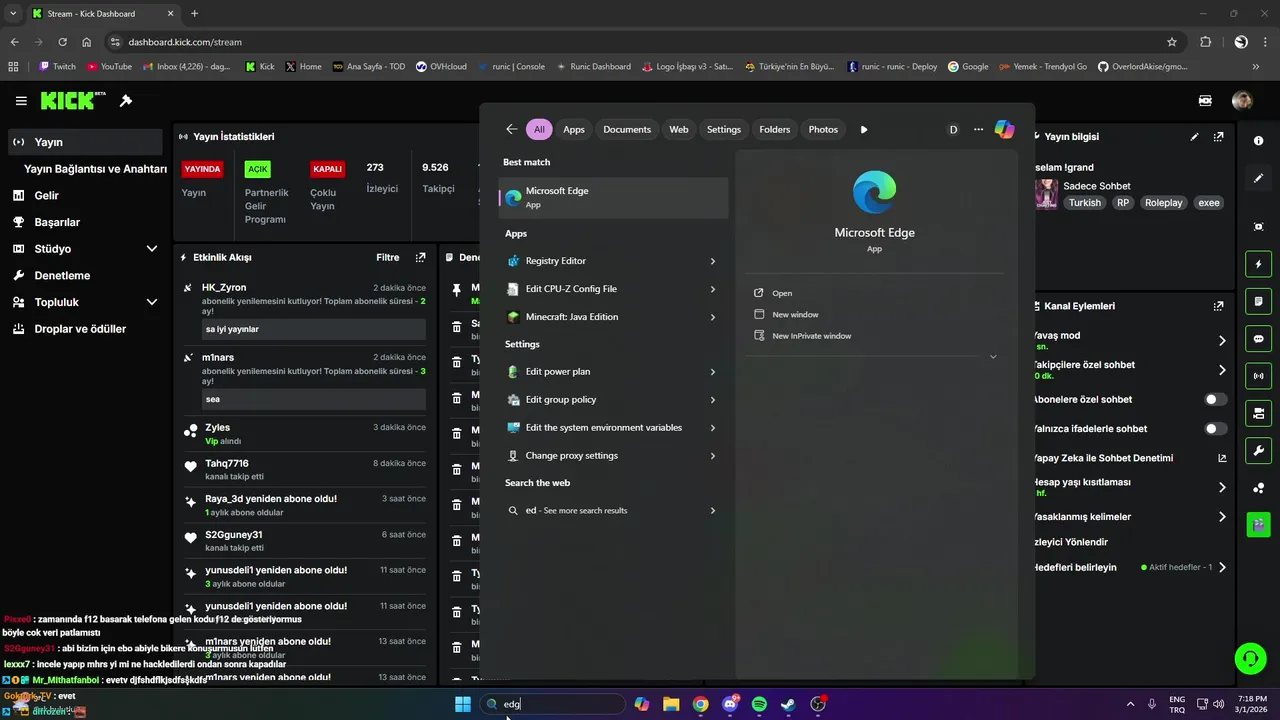This screenshot has width=1280, height=720.
Task: Go back with search panel arrow
Action: click(511, 129)
